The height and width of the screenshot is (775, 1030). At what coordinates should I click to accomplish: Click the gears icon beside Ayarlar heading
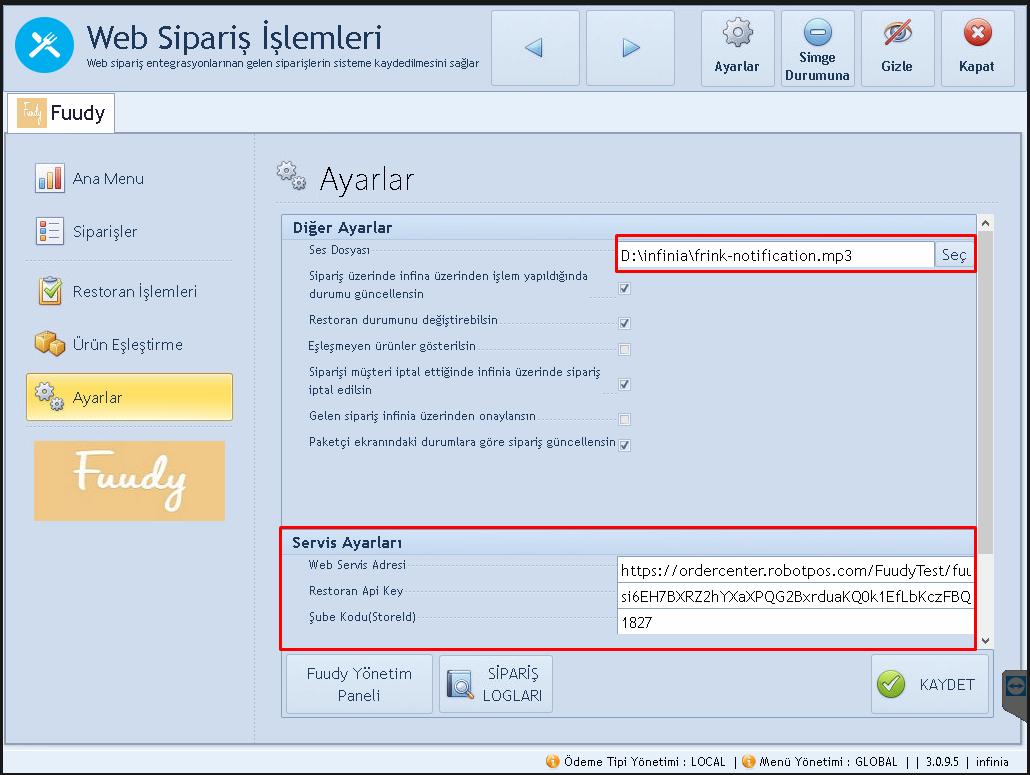tap(292, 176)
